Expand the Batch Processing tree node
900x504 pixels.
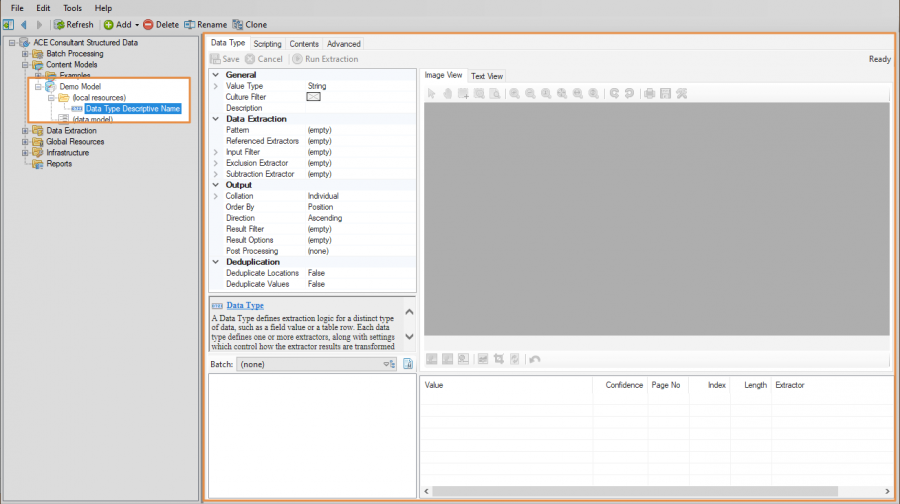(x=26, y=54)
